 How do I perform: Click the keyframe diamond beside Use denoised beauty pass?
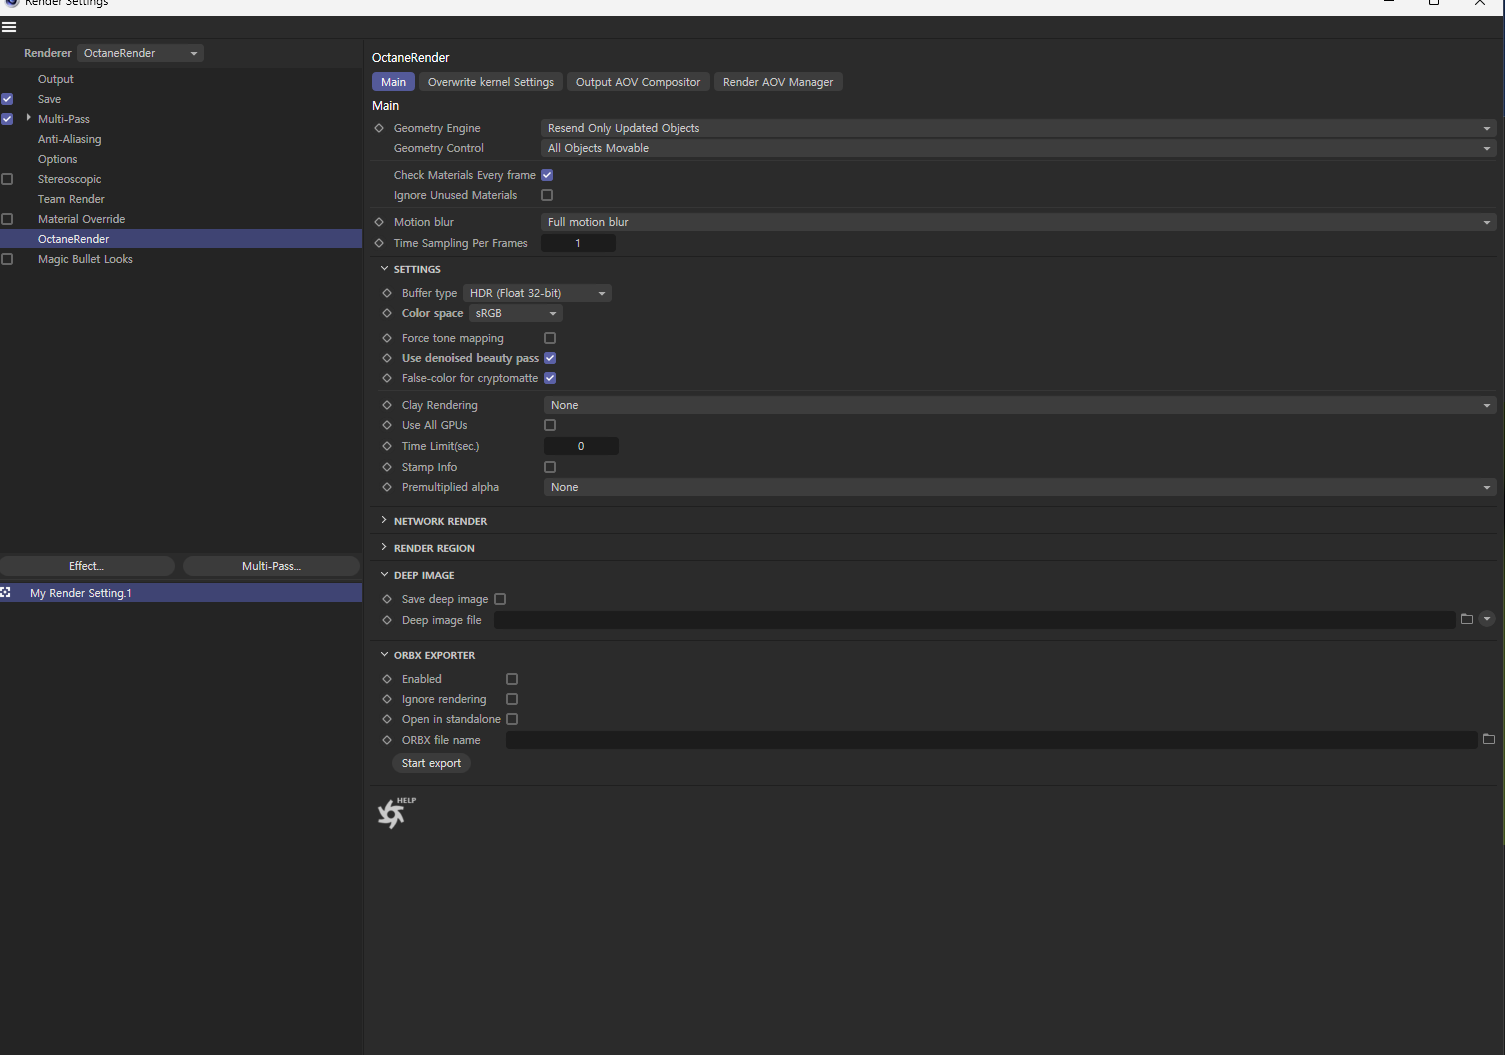pos(387,358)
